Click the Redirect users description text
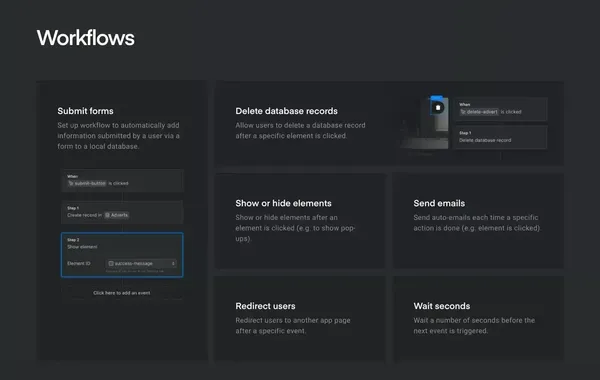 click(x=293, y=326)
